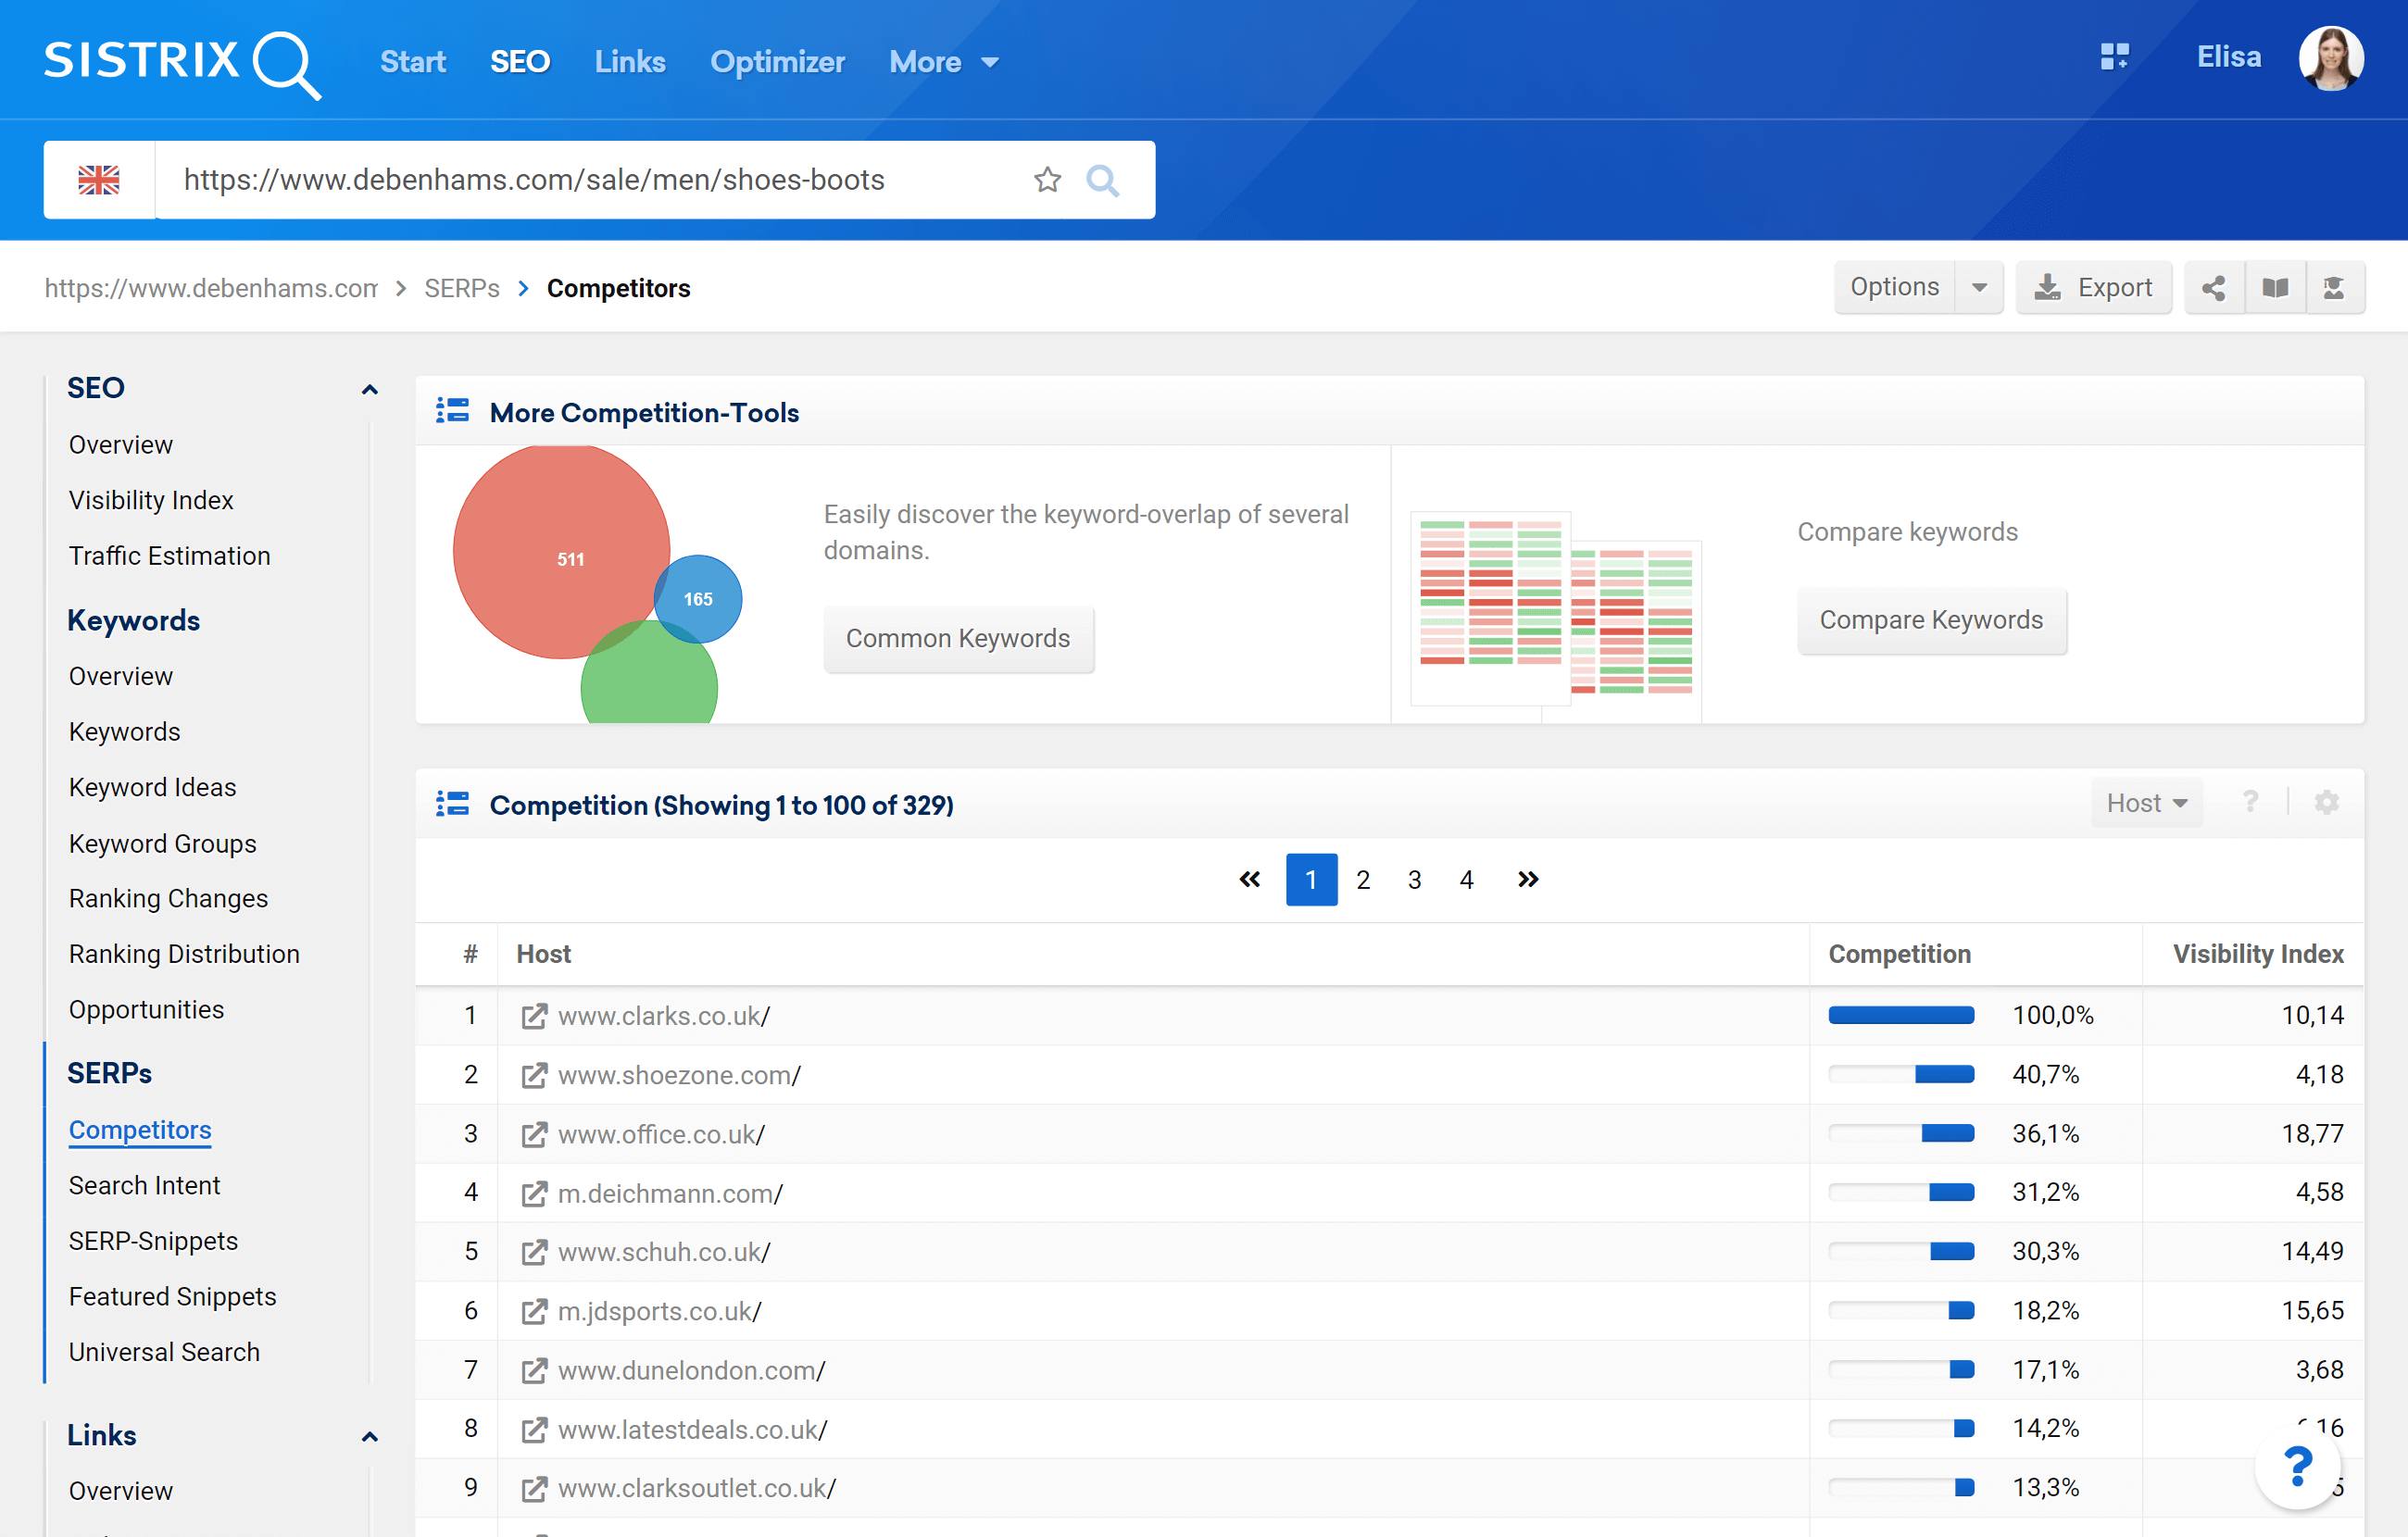Screen dimensions: 2408x1537
Task: Open external link icon for www.dunelondon.com
Action: (534, 1370)
